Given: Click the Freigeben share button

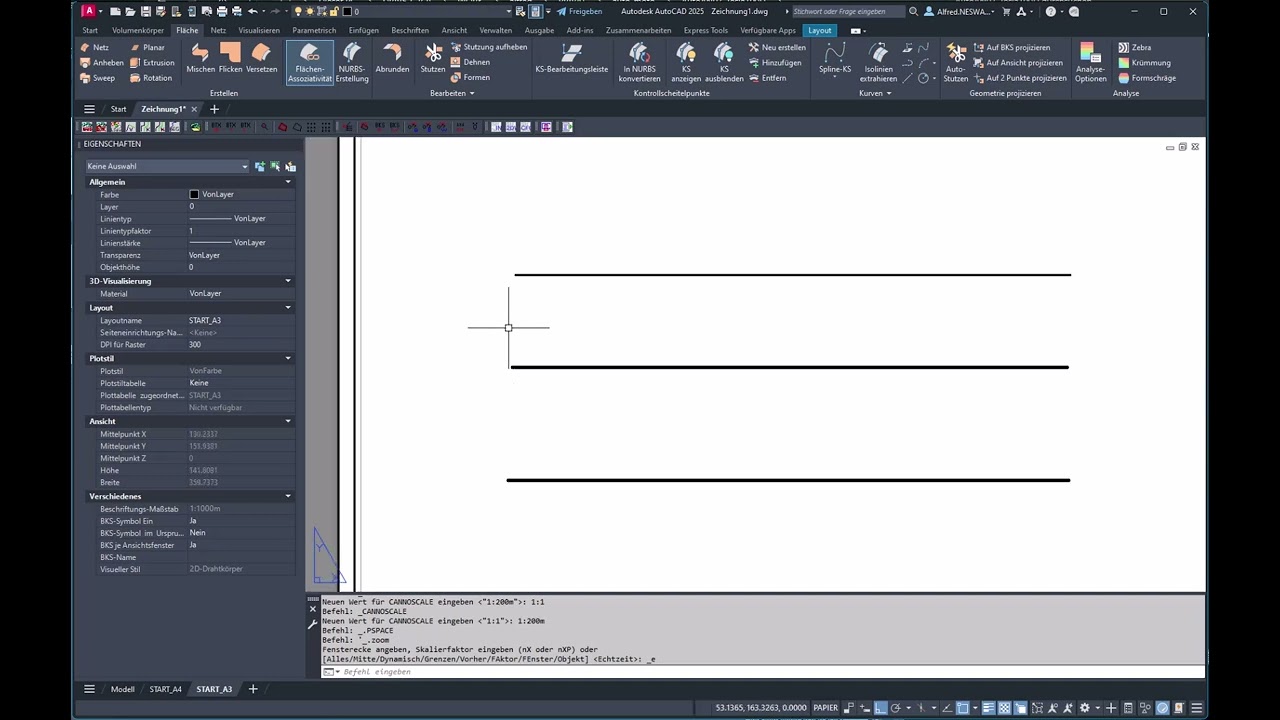Looking at the screenshot, I should click(579, 11).
